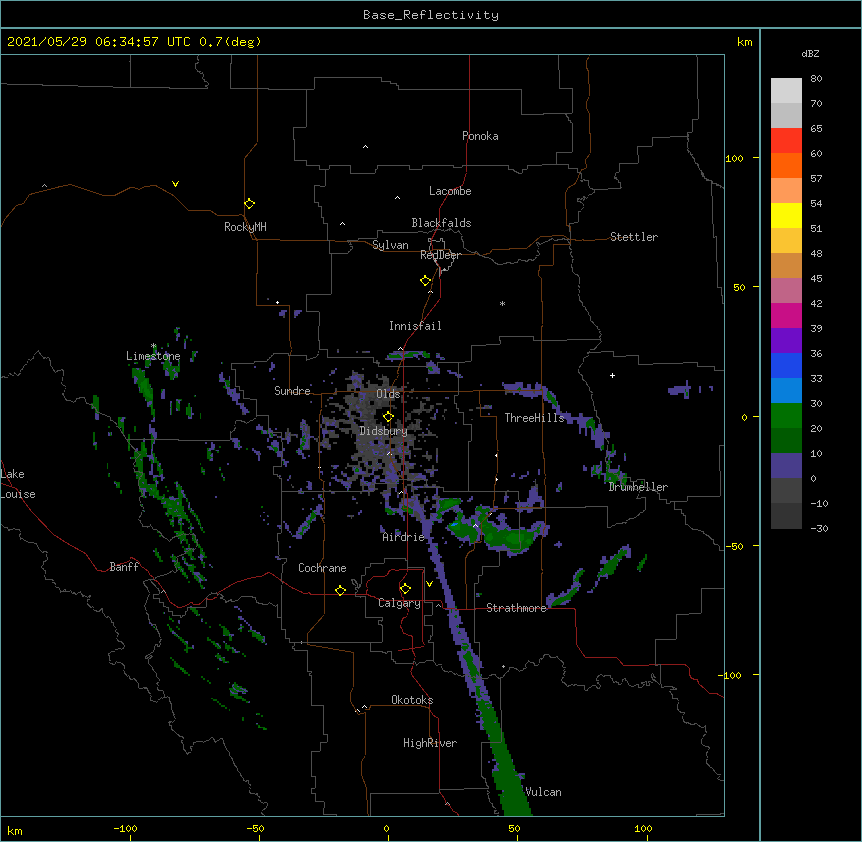Click the yellow diamond marker above RockyMH
Screen dimensions: 862x842
coord(249,203)
